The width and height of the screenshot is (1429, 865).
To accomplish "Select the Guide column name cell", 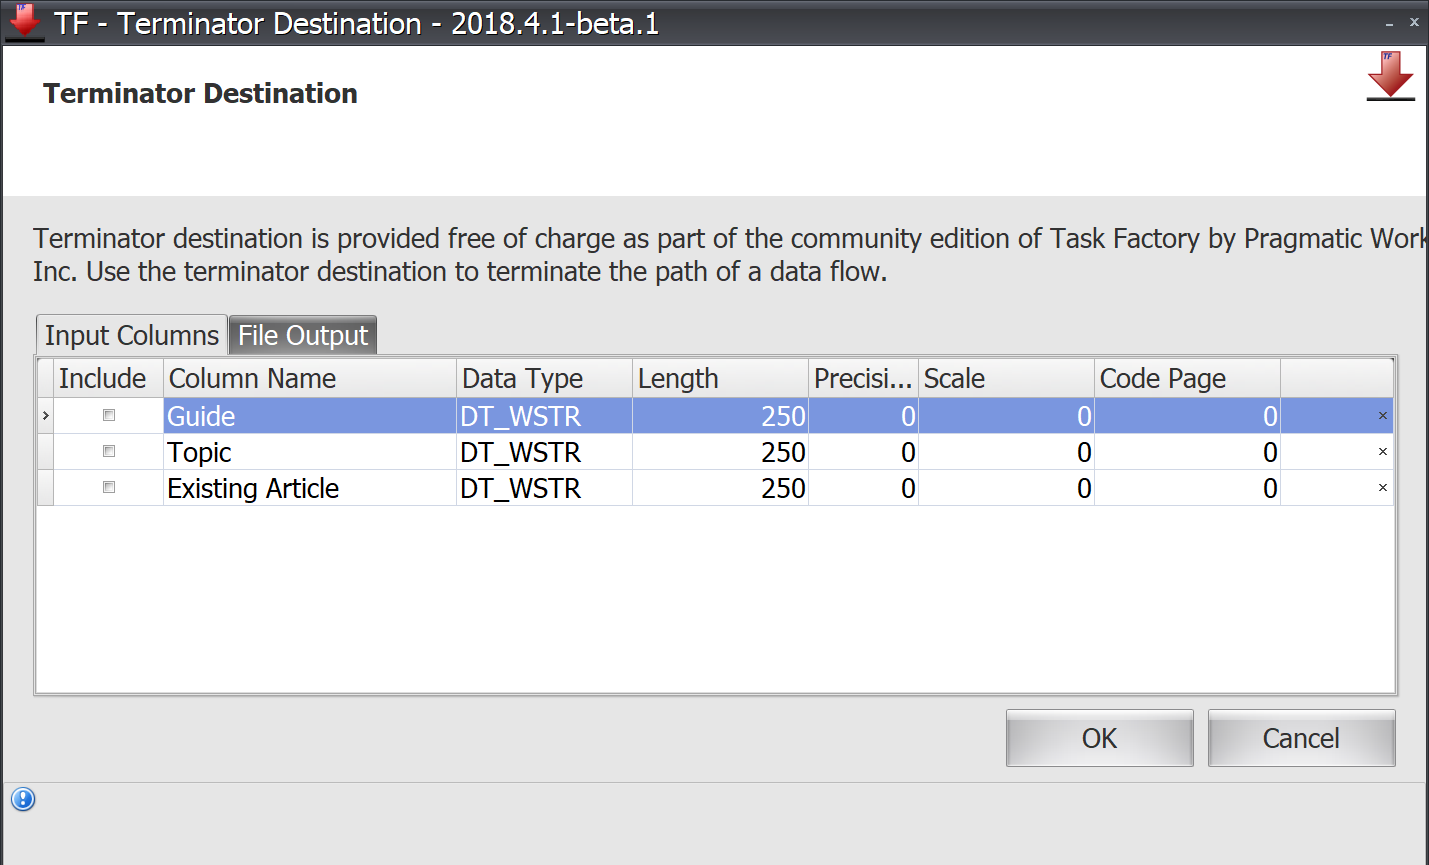I will click(310, 416).
